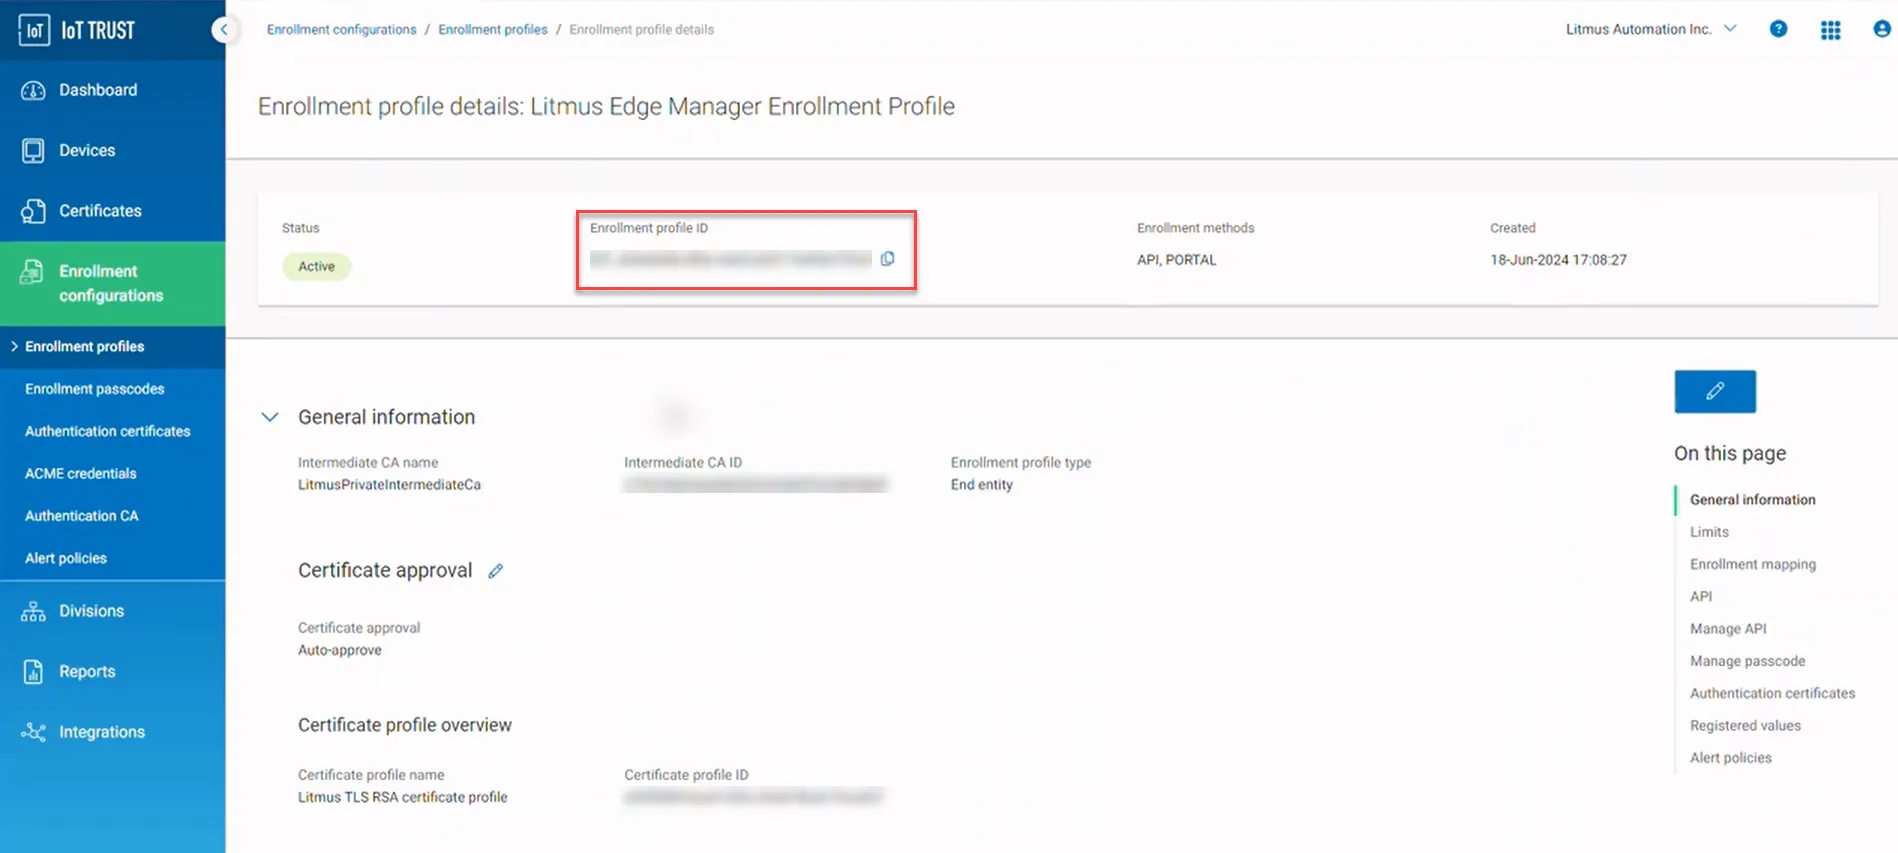Go to Enrollment profiles breadcrumb link
Viewport: 1898px width, 853px height.
(x=493, y=30)
